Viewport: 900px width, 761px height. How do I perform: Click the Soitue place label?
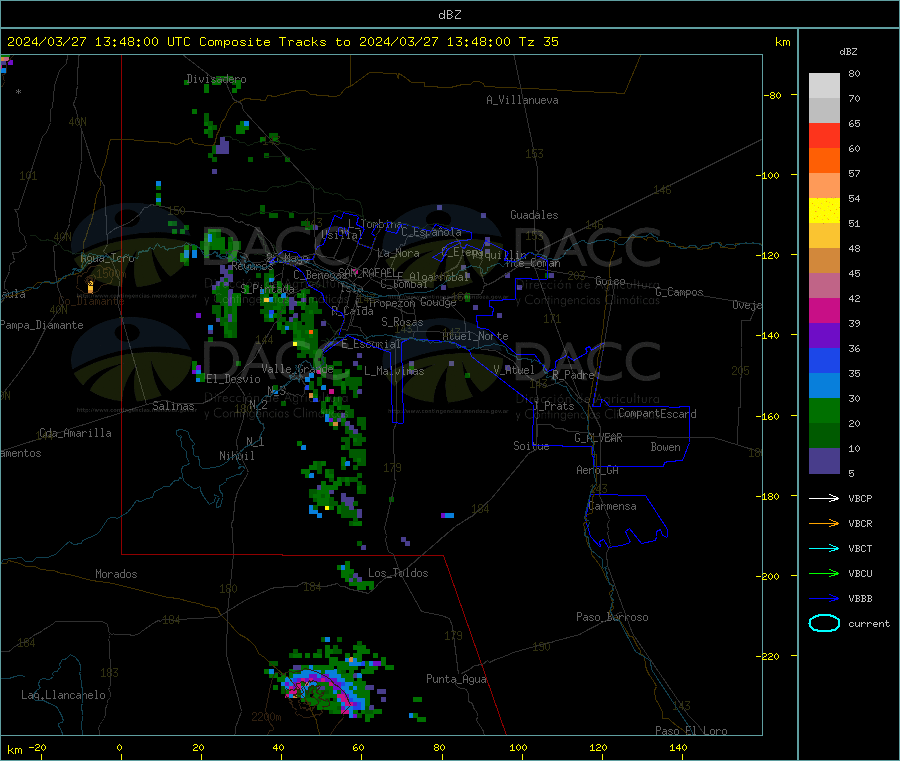(531, 446)
